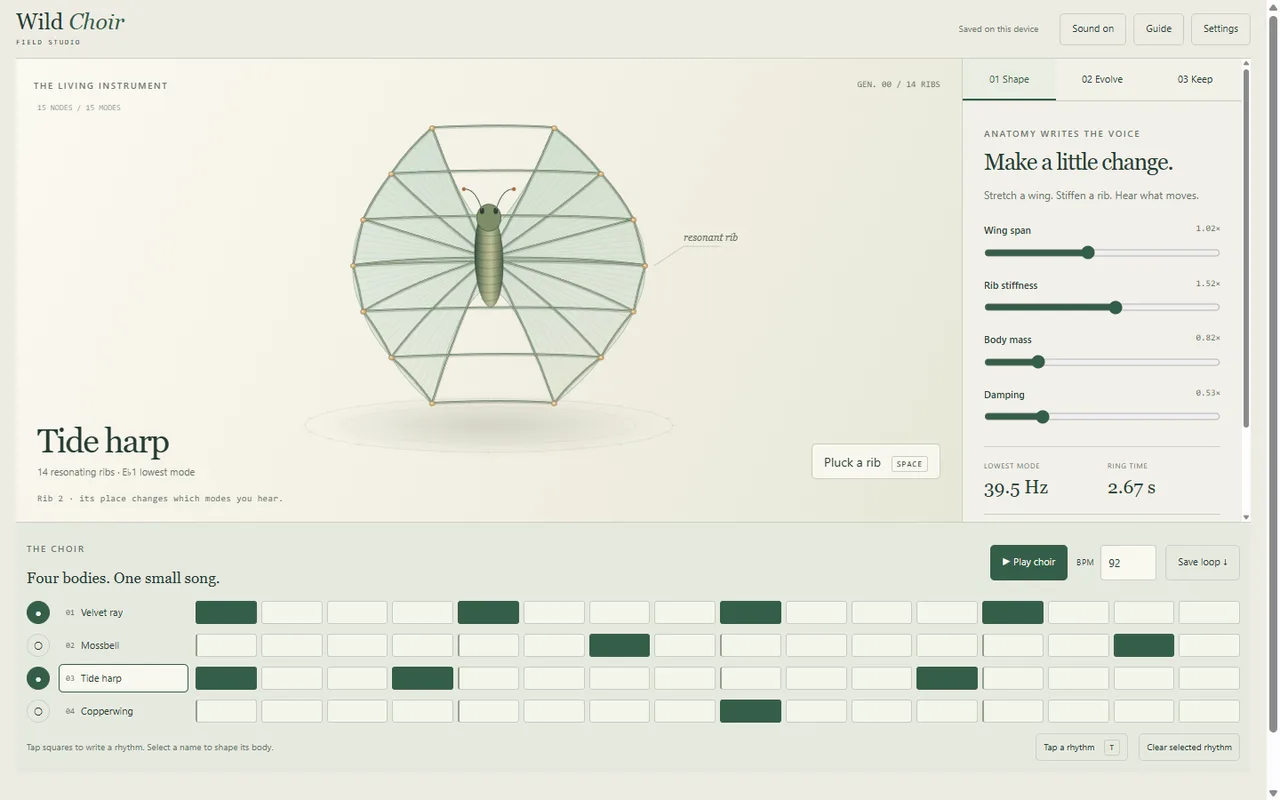Toggle the Velvet ray voice circle
Image resolution: width=1280 pixels, height=800 pixels.
click(38, 613)
